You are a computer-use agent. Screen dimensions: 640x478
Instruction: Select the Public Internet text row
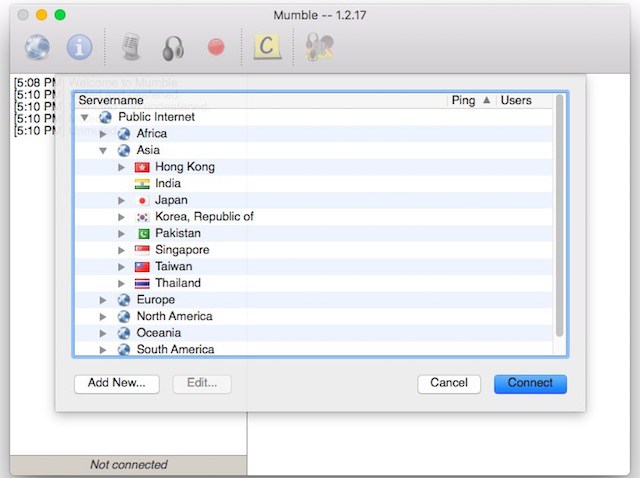tap(313, 117)
